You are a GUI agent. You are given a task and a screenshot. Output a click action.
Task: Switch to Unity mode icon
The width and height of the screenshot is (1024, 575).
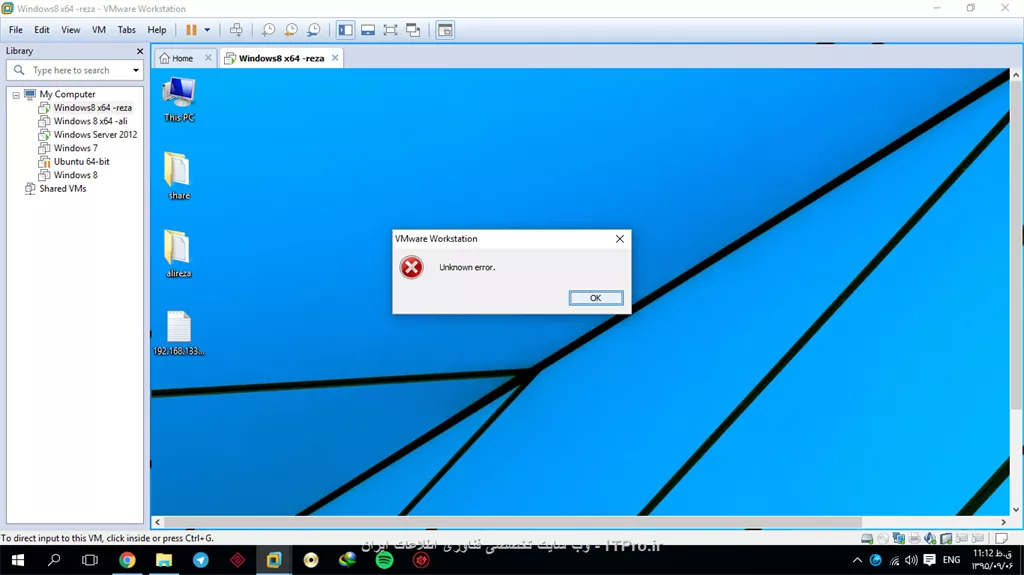click(413, 30)
